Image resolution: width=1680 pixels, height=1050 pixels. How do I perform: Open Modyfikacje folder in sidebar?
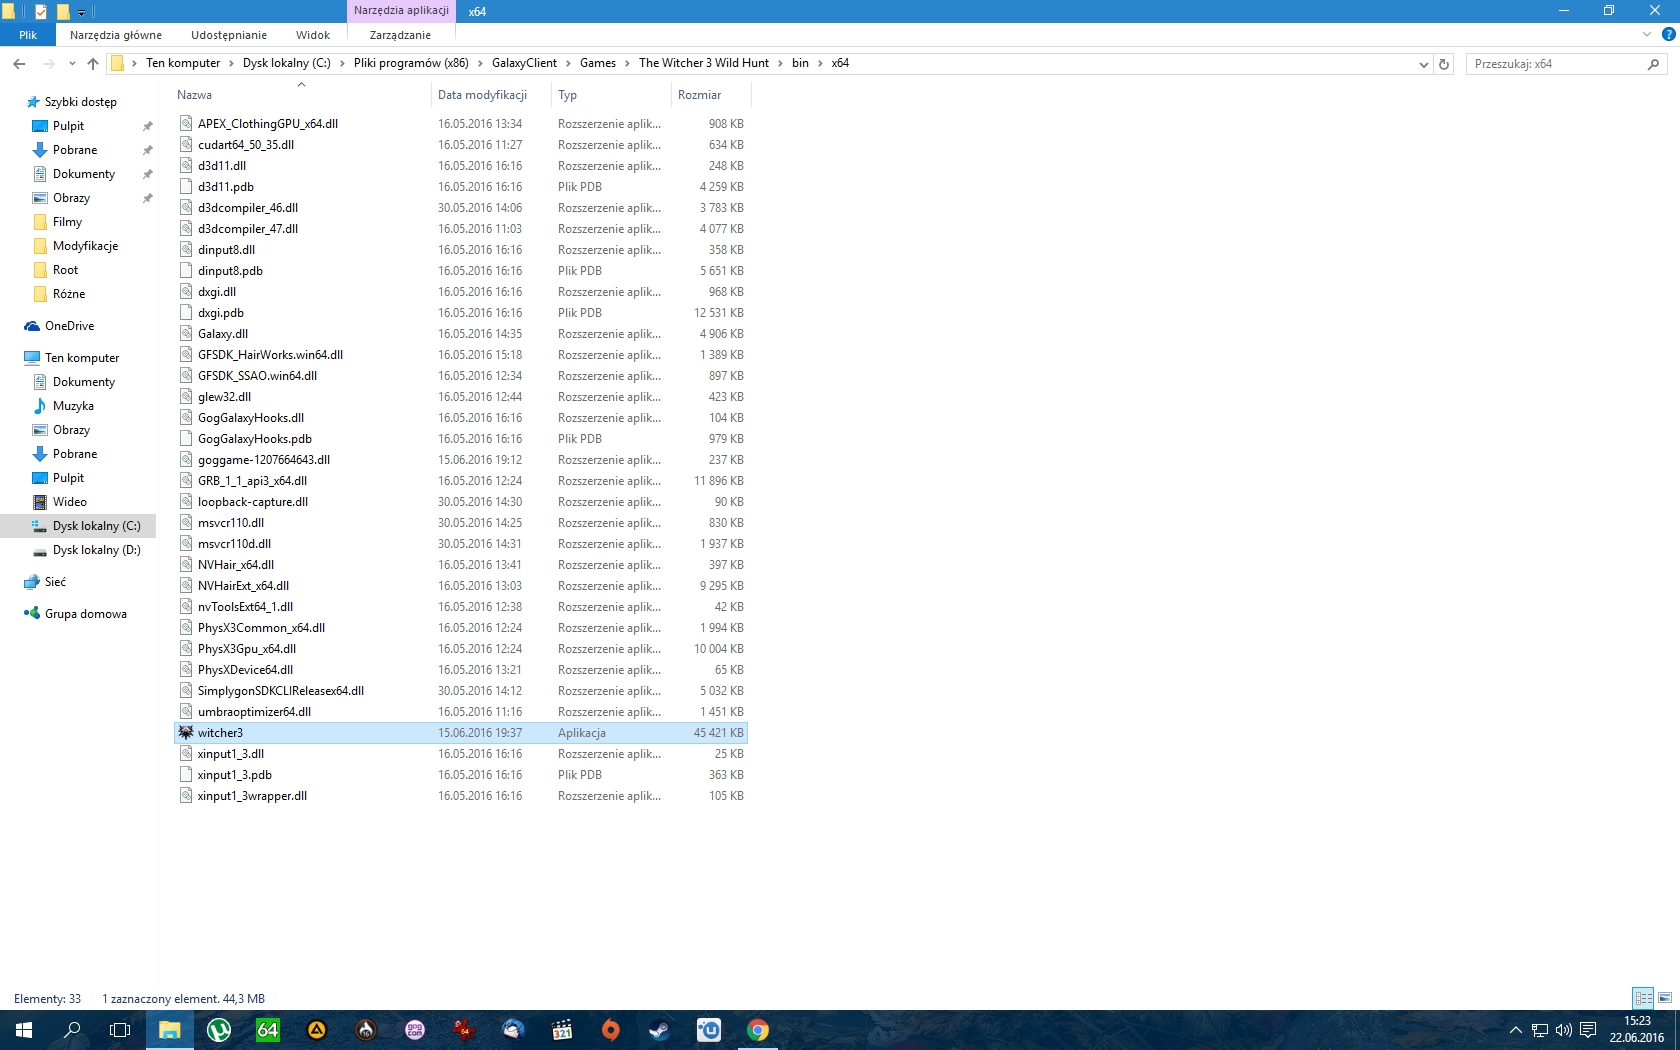(85, 246)
